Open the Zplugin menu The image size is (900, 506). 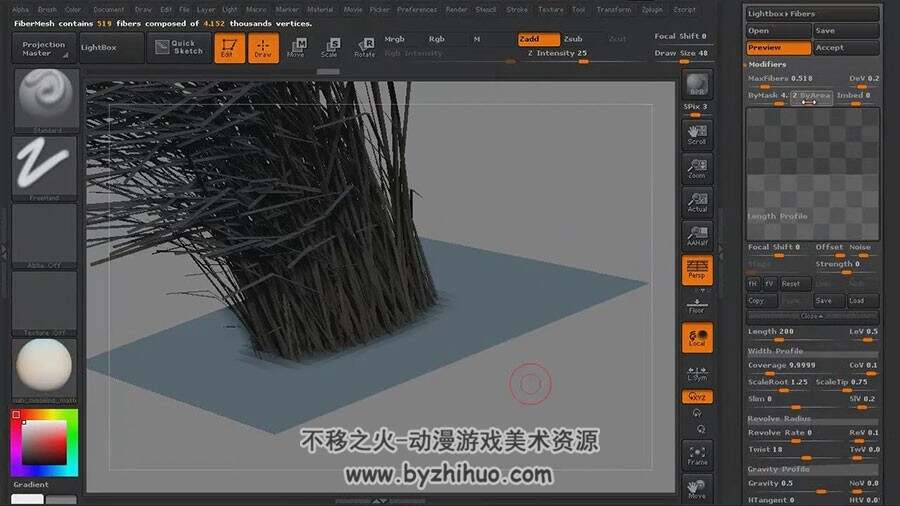point(652,10)
